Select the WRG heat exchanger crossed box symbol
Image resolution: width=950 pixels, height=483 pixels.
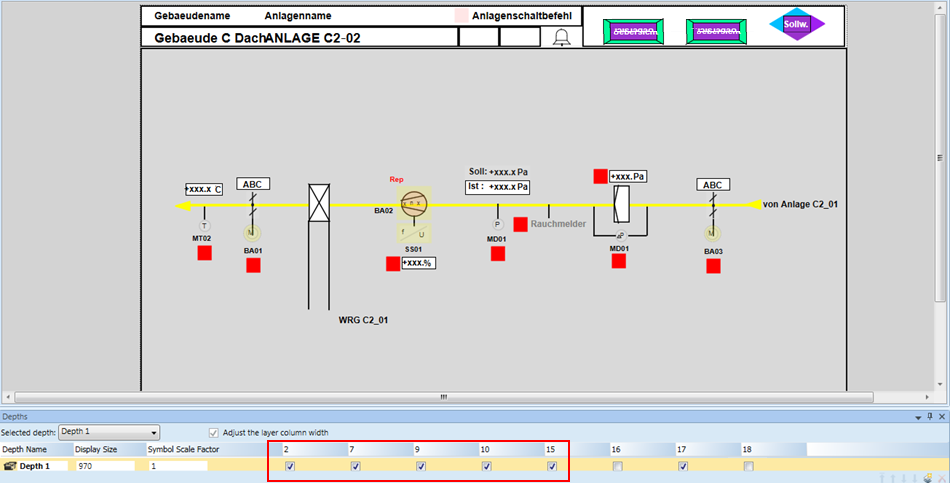pos(319,203)
